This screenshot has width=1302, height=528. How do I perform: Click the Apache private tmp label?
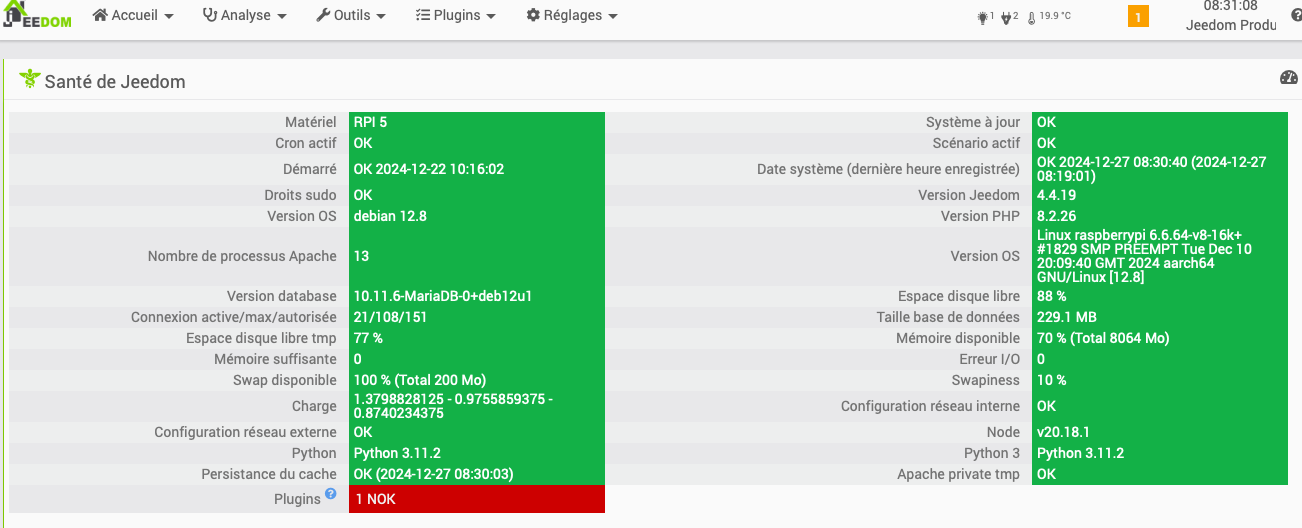tap(958, 474)
